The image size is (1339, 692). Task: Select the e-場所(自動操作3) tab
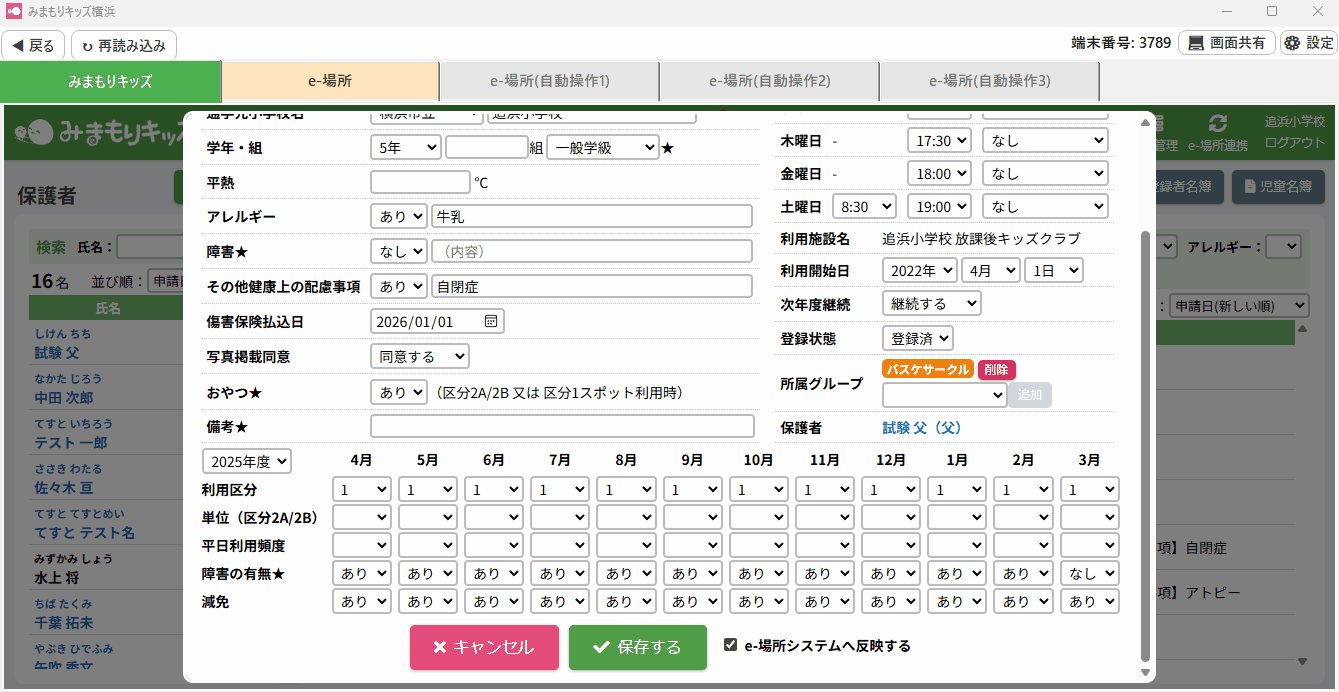pos(989,81)
